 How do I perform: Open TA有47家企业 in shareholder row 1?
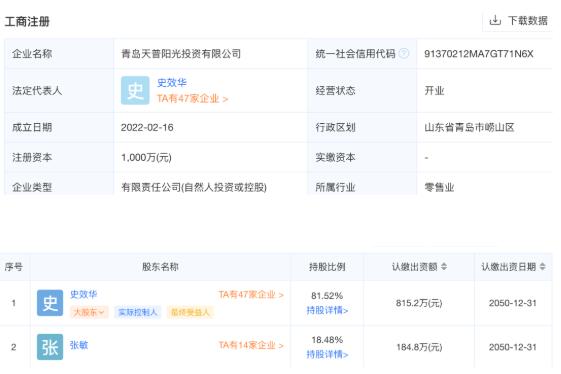[251, 295]
